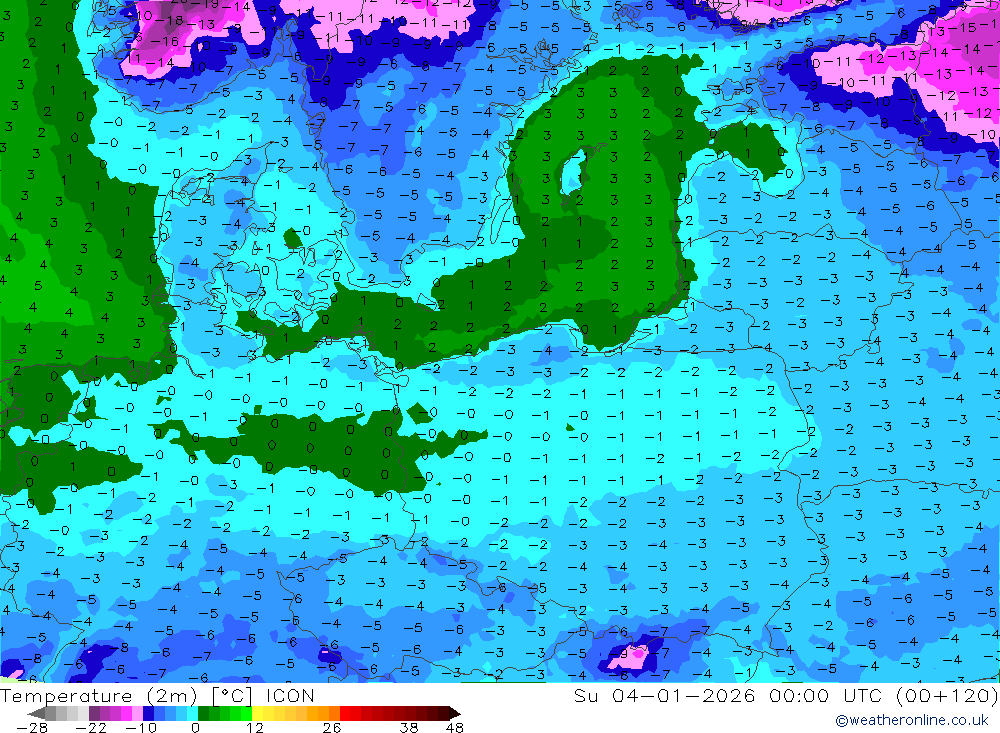Click the 'Su 04-01-2026 00:00 UTC (00+120)' timestamp
The height and width of the screenshot is (733, 1000).
pos(786,695)
